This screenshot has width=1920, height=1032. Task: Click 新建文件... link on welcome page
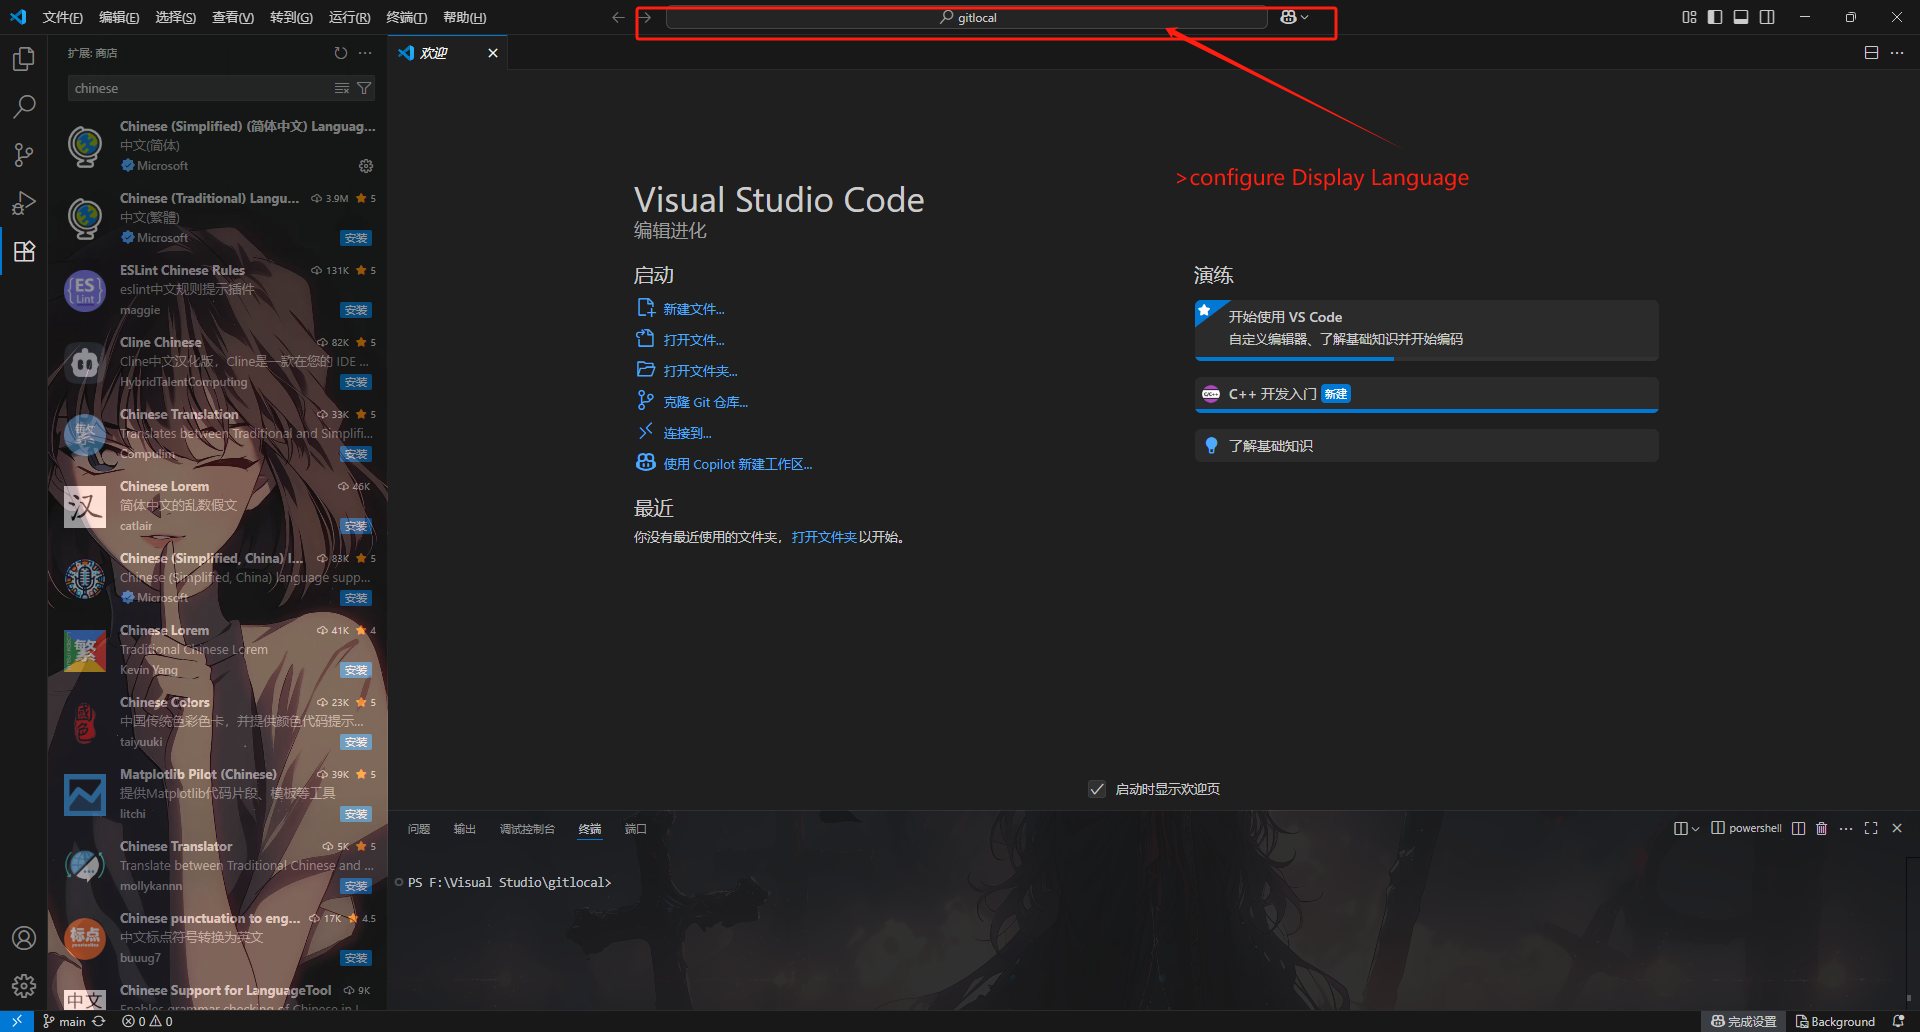pyautogui.click(x=694, y=309)
